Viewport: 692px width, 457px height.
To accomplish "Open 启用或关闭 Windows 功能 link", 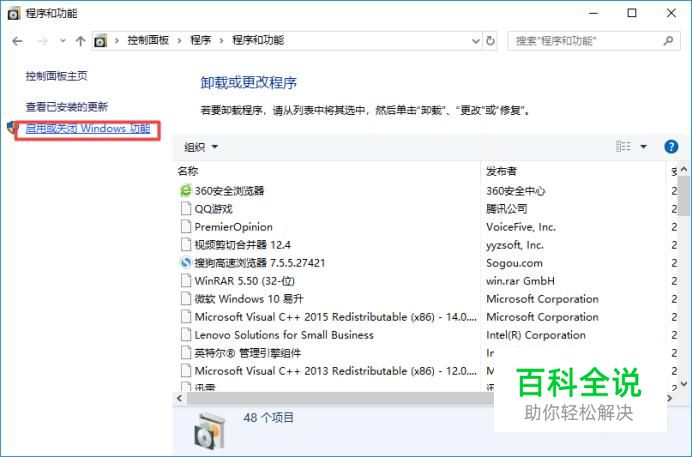I will 88,129.
